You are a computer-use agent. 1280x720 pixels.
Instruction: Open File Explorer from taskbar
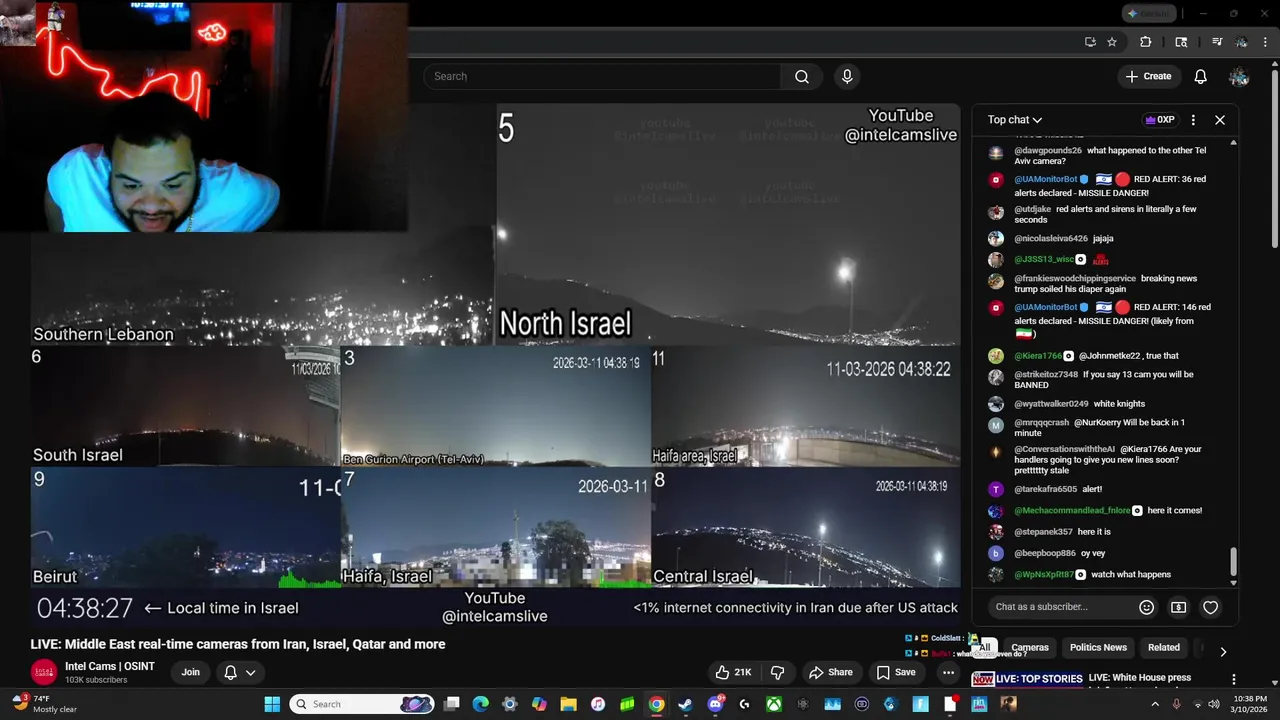click(568, 704)
